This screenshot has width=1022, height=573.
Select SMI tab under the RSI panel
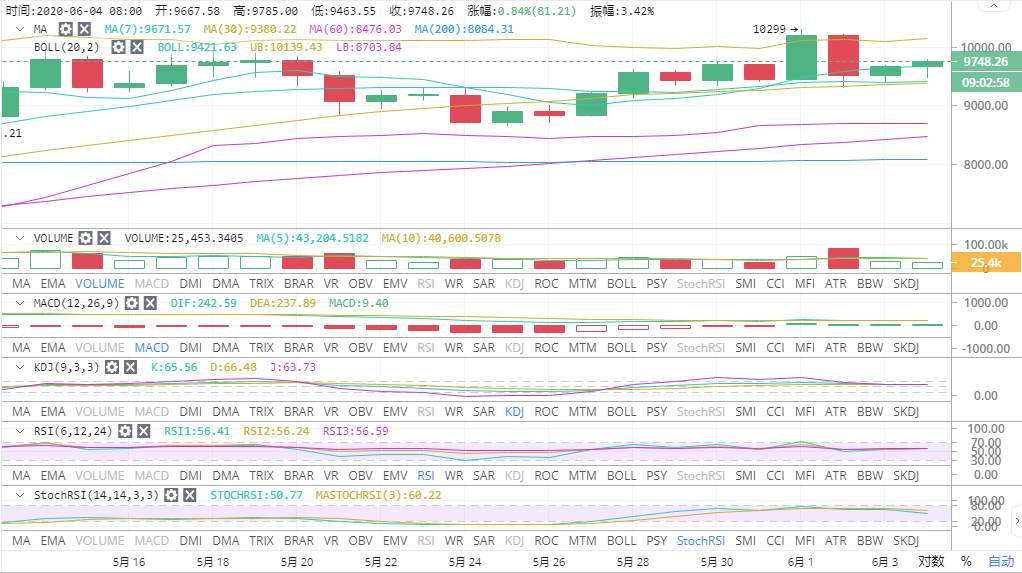tap(746, 476)
